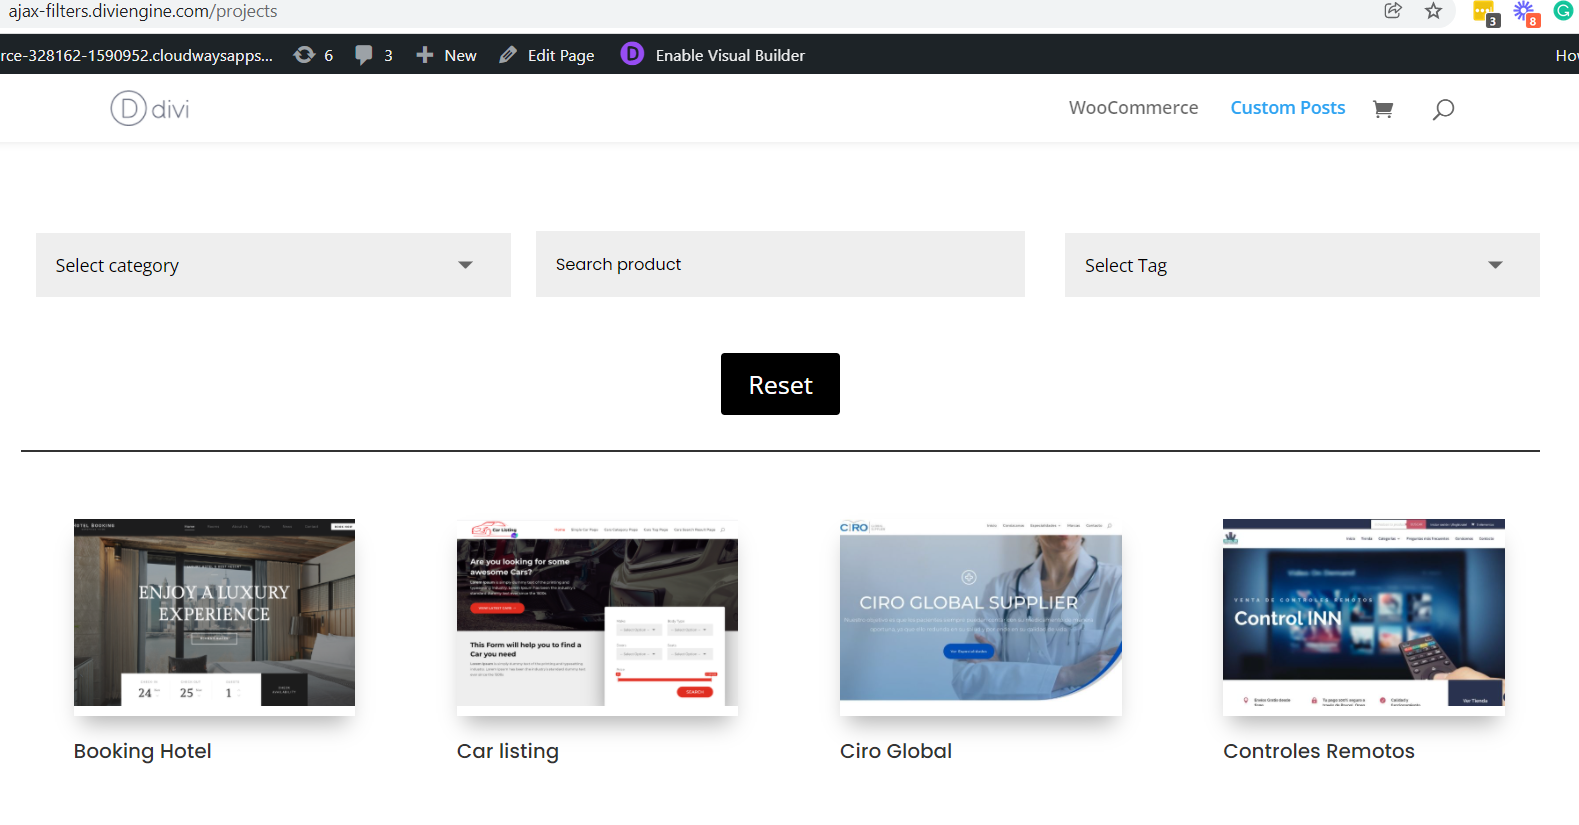1579x825 pixels.
Task: Click Edit Page in admin bar
Action: coord(547,55)
